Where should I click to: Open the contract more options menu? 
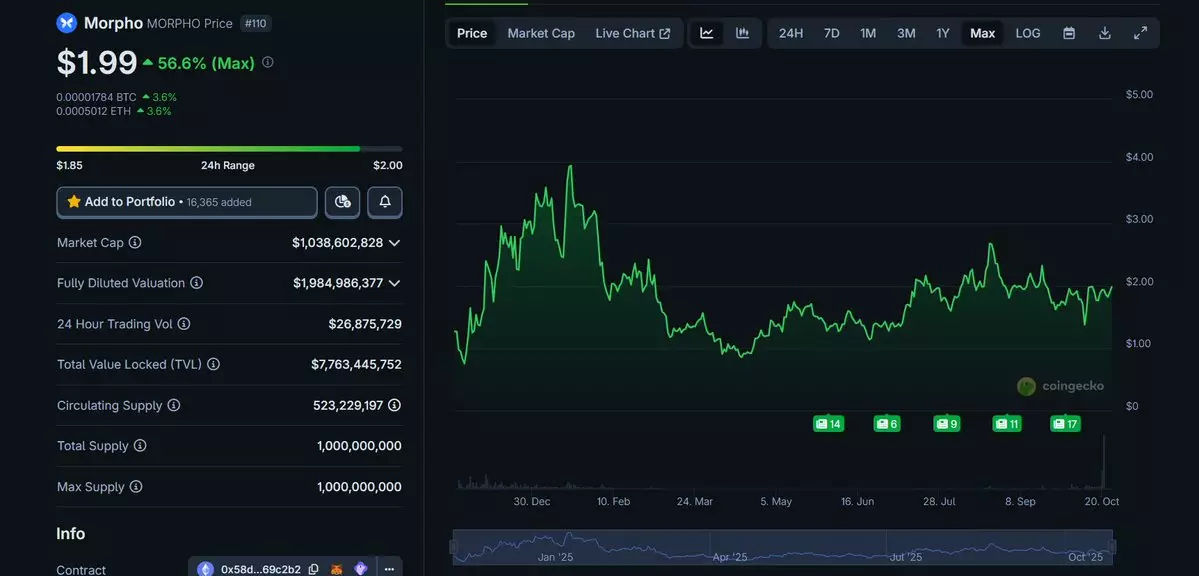coord(389,569)
